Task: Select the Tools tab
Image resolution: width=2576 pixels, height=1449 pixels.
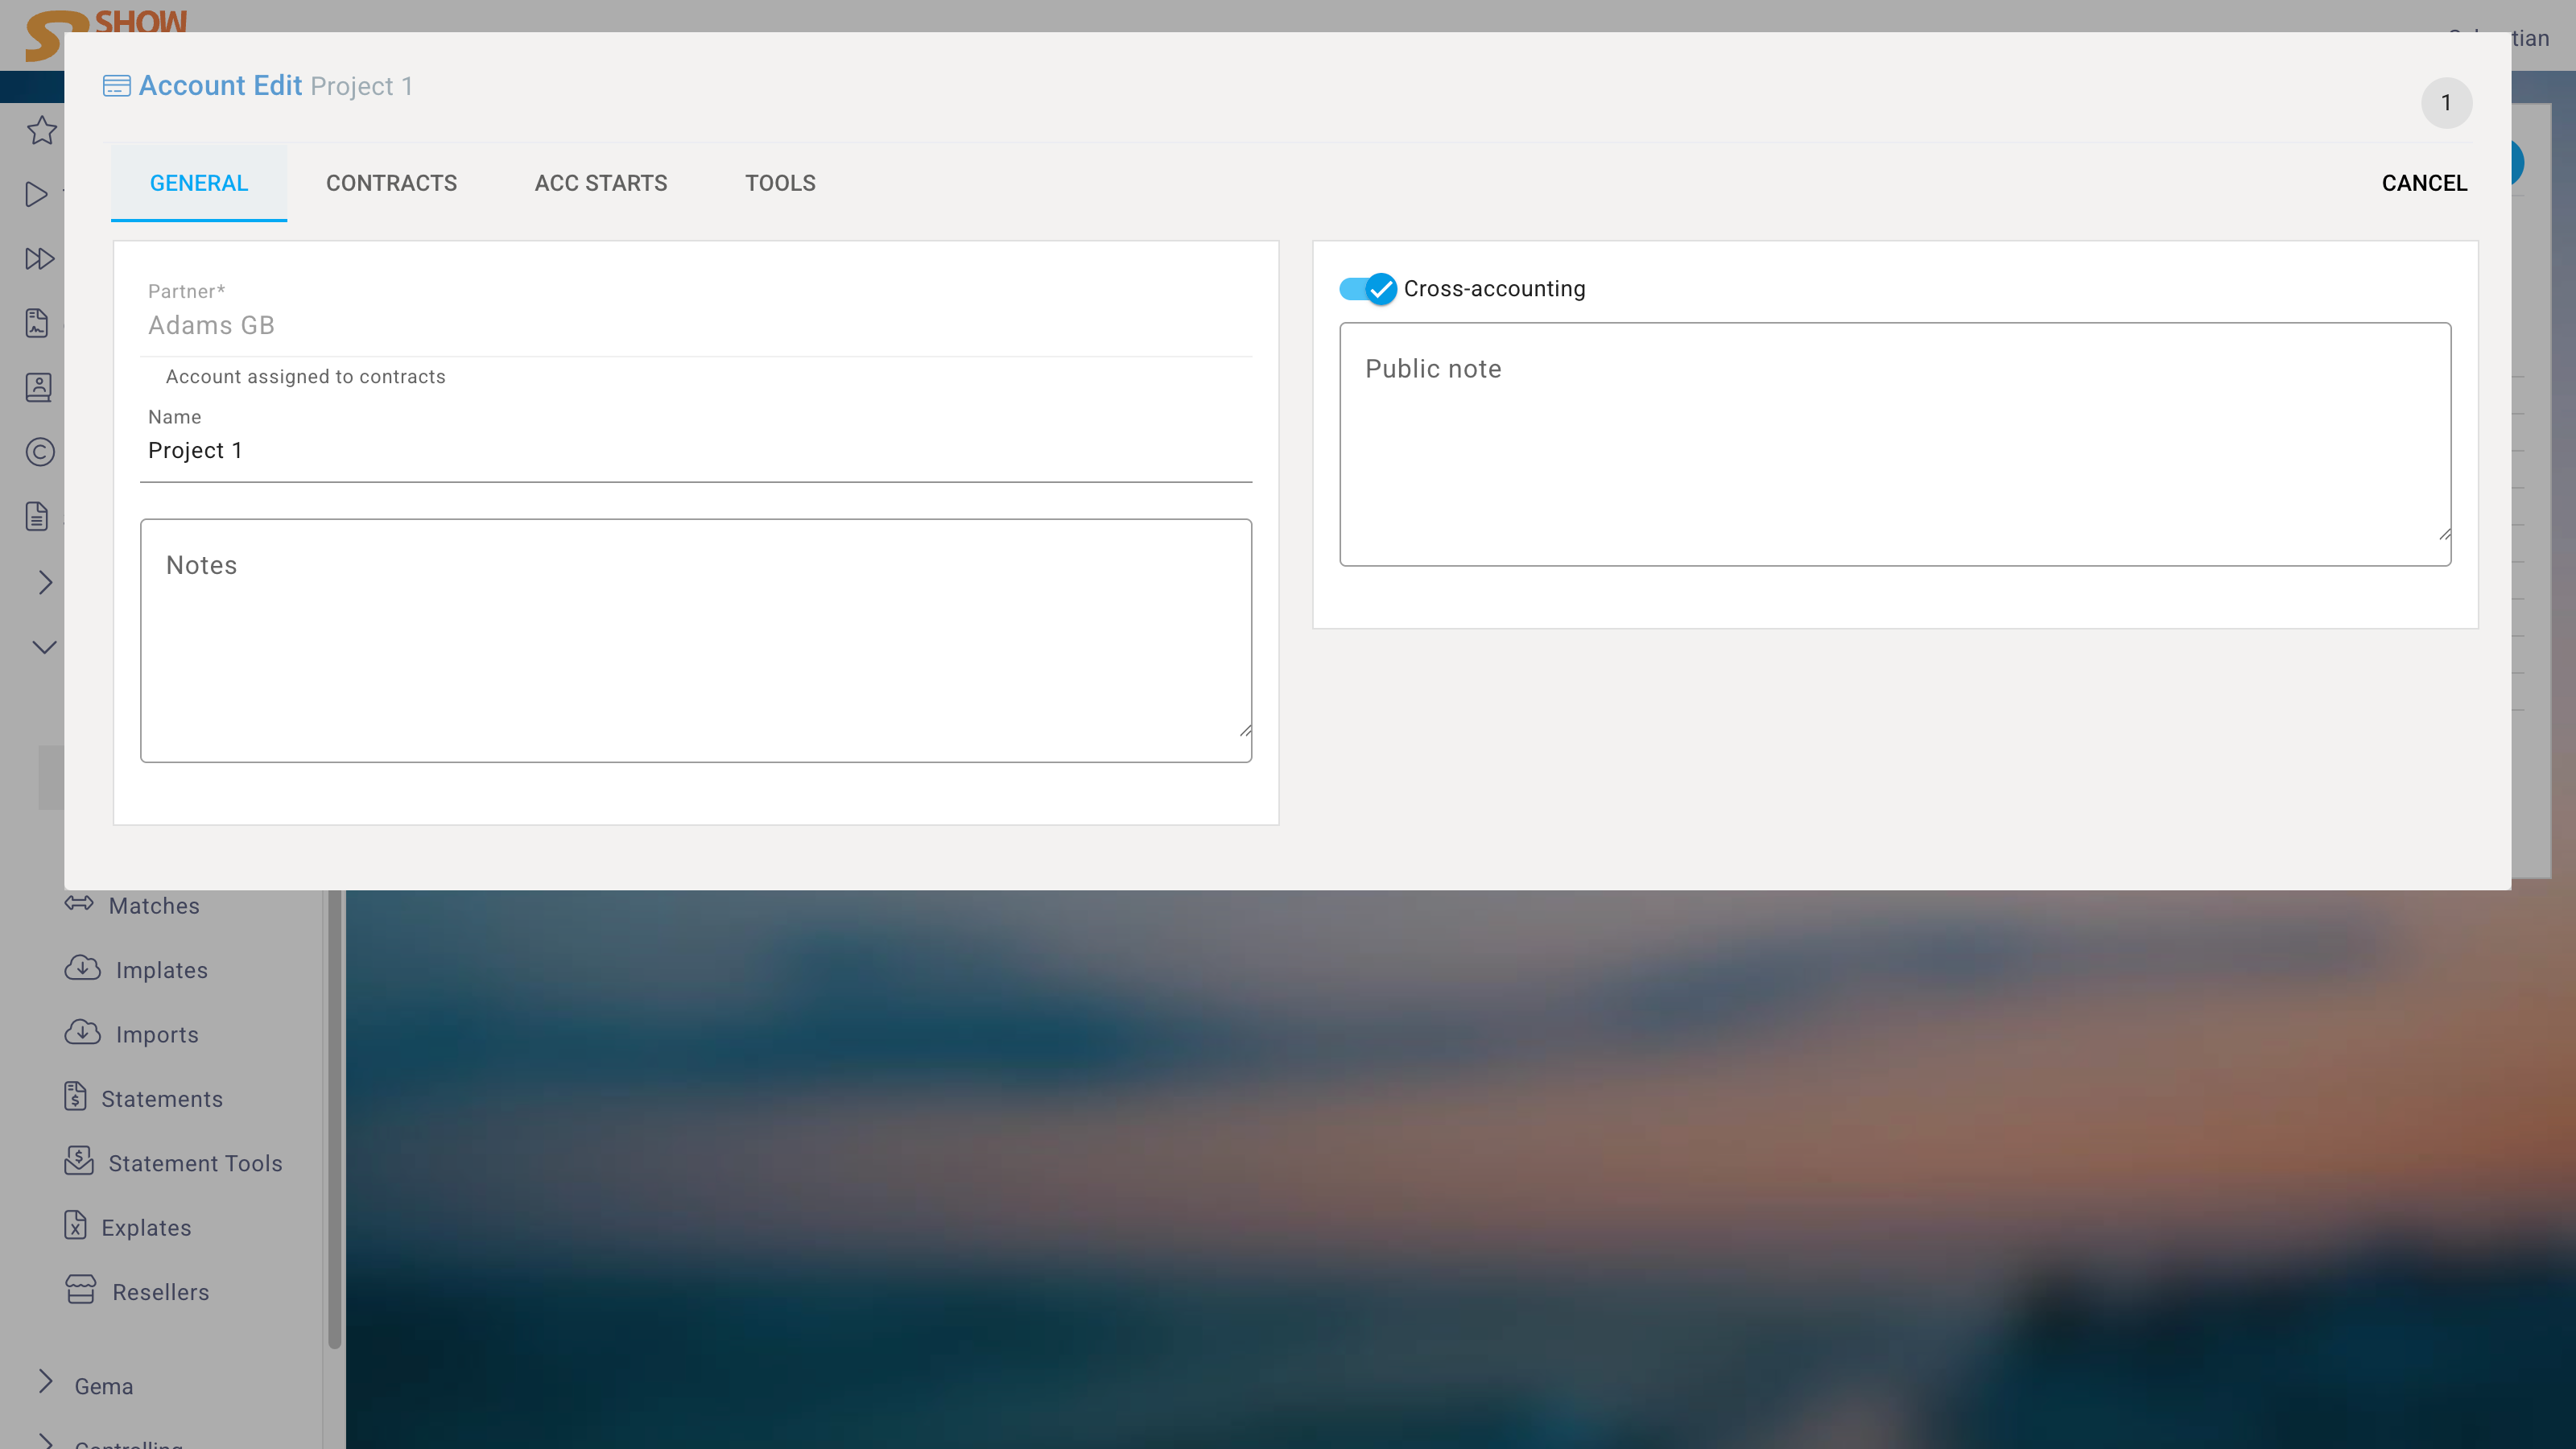Action: point(780,183)
